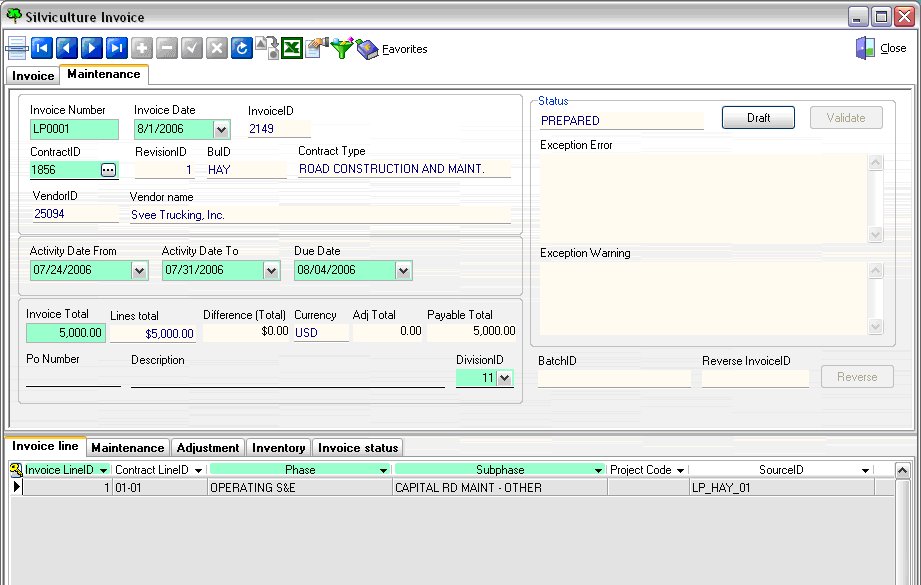The width and height of the screenshot is (921, 585).
Task: Expand the Activity Date To dropdown
Action: point(271,271)
